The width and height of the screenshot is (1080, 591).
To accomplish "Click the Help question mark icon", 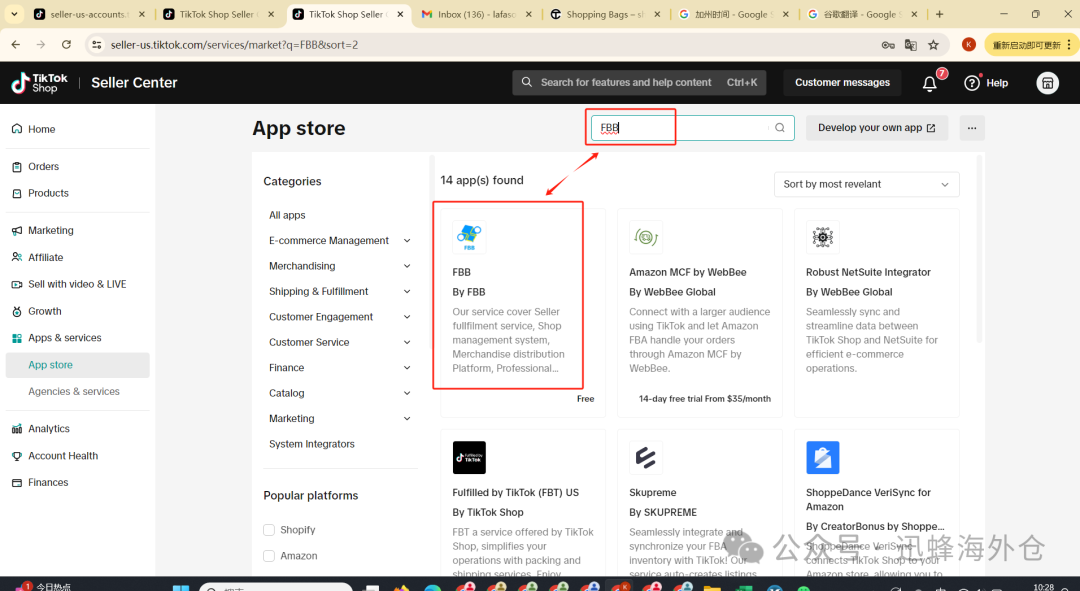I will click(x=971, y=83).
